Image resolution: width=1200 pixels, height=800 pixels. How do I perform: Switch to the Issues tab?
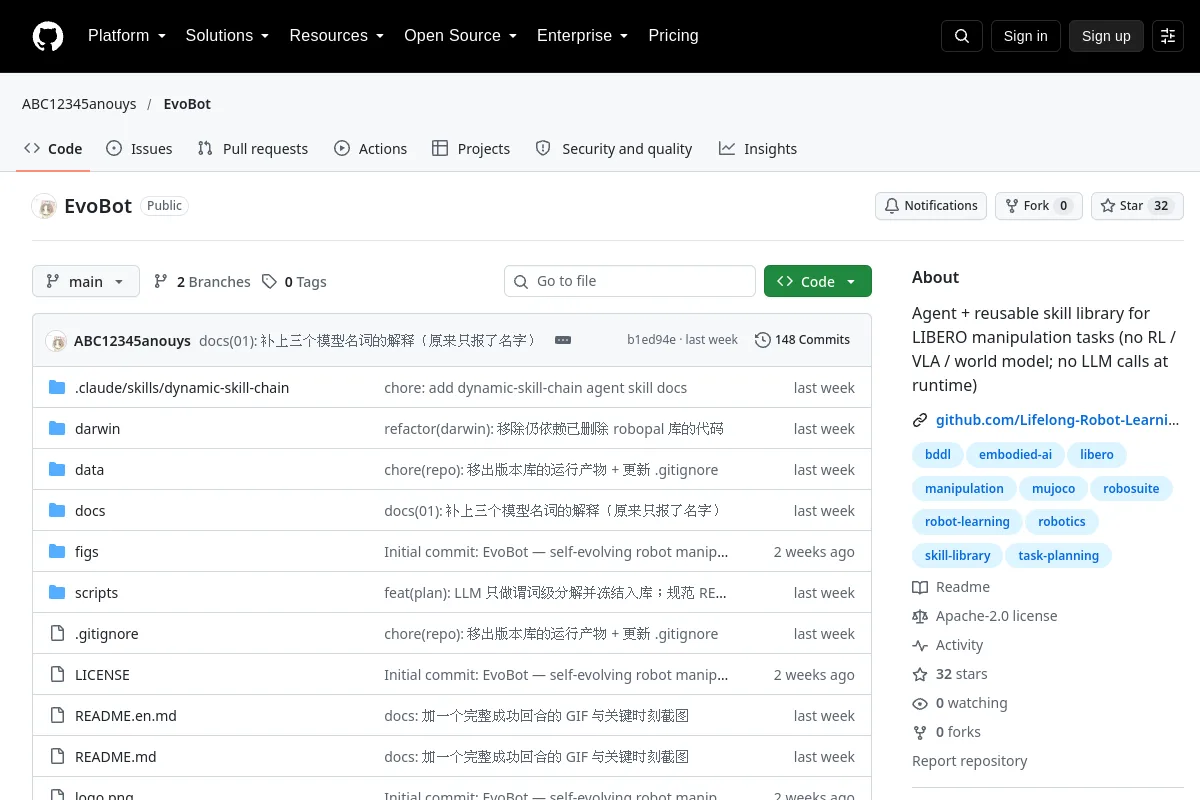tap(139, 149)
